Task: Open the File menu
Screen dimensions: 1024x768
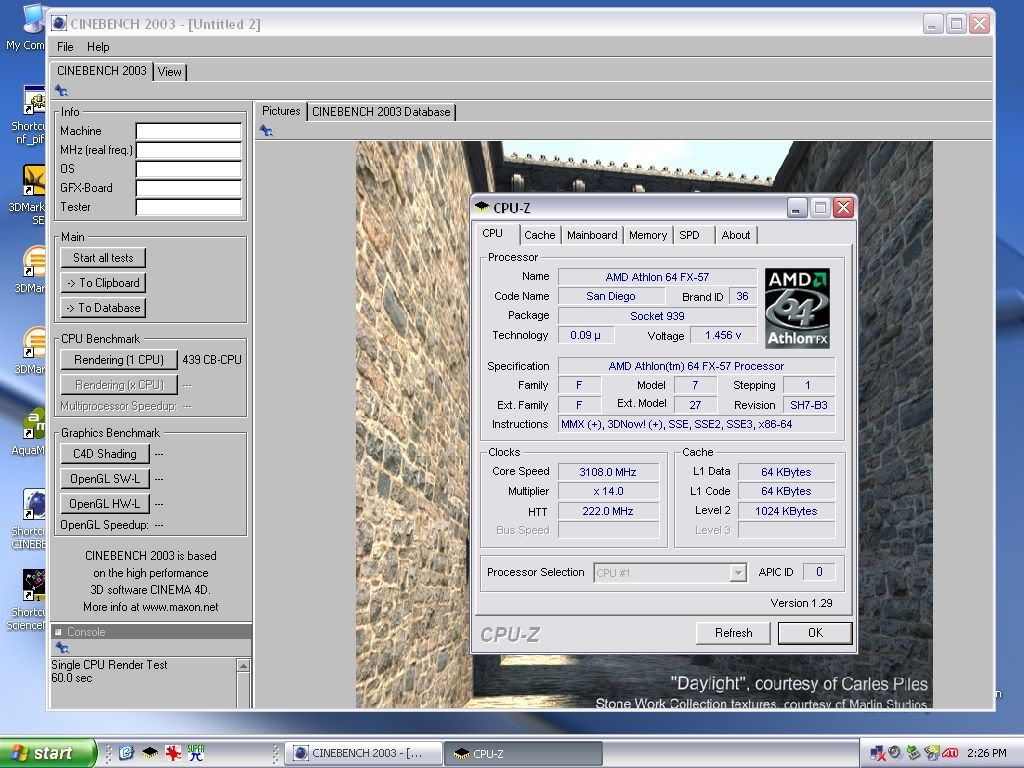Action: click(x=65, y=47)
